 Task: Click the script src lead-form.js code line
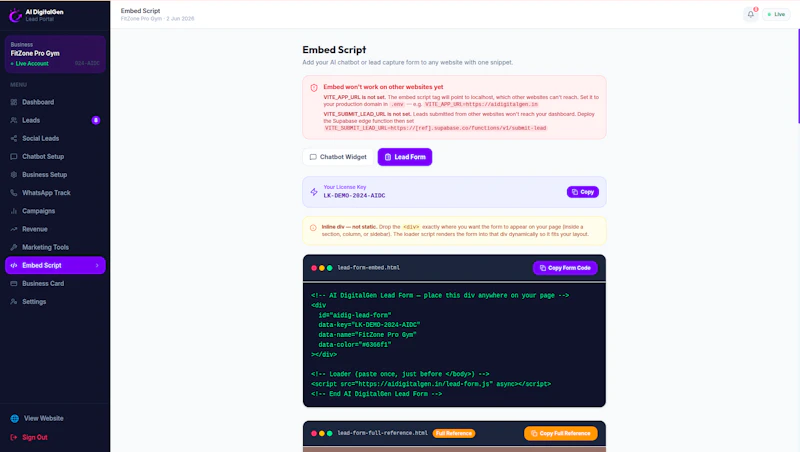point(431,384)
